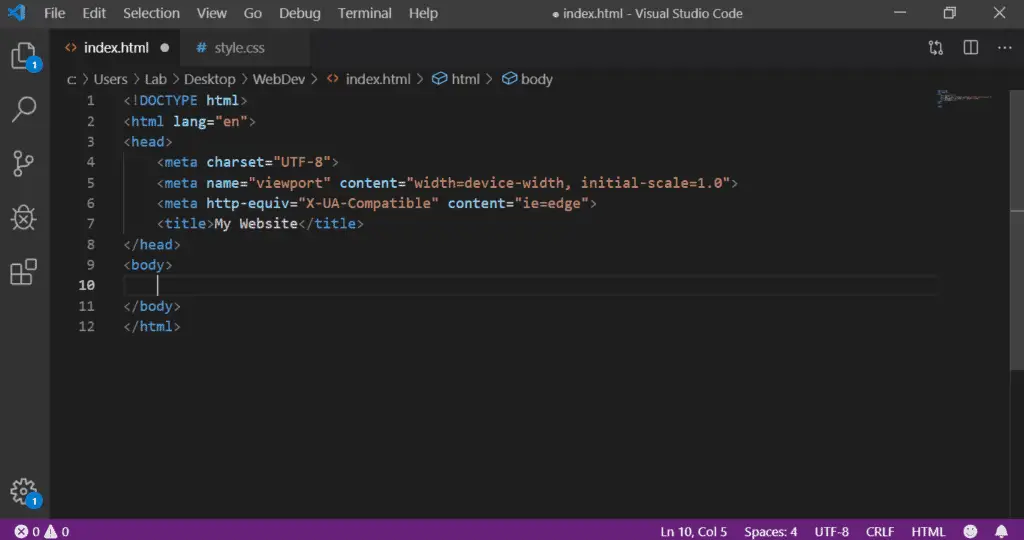Open the Search view icon

tap(24, 109)
